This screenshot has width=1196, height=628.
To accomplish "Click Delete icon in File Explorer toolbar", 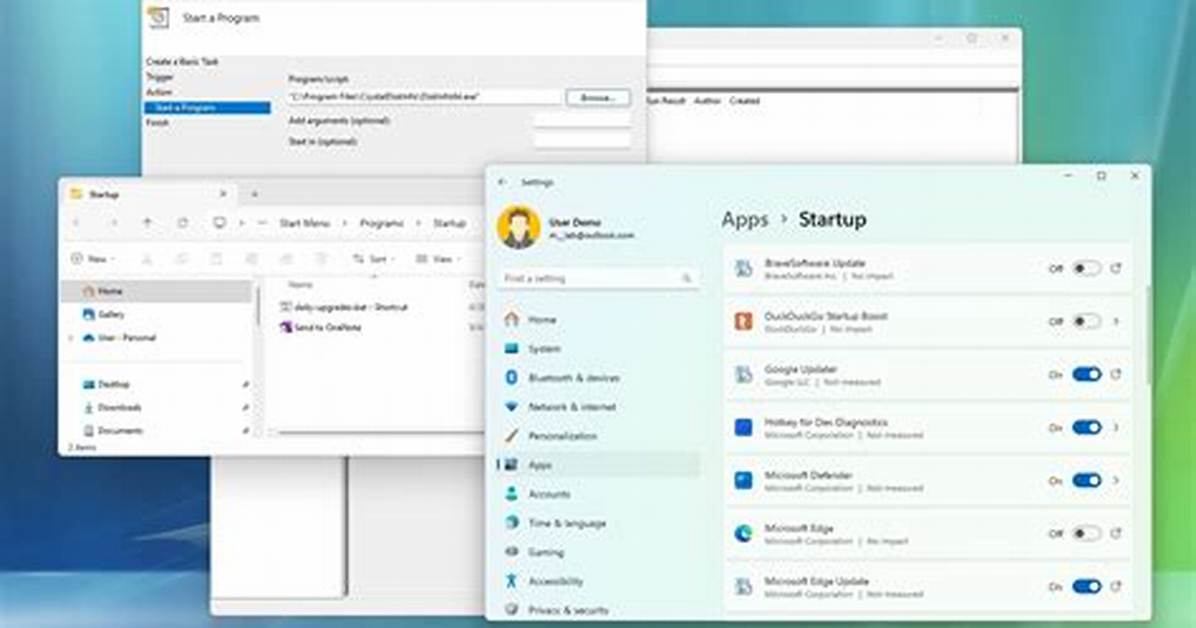I will tap(321, 259).
